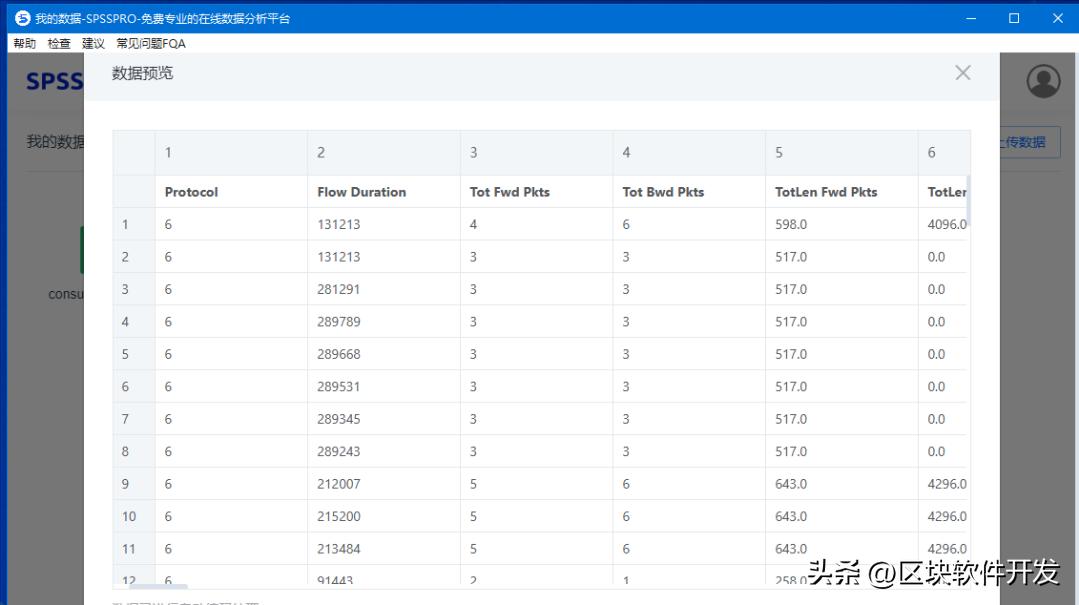The width and height of the screenshot is (1079, 605).
Task: Open the 检查 menu
Action: (59, 44)
